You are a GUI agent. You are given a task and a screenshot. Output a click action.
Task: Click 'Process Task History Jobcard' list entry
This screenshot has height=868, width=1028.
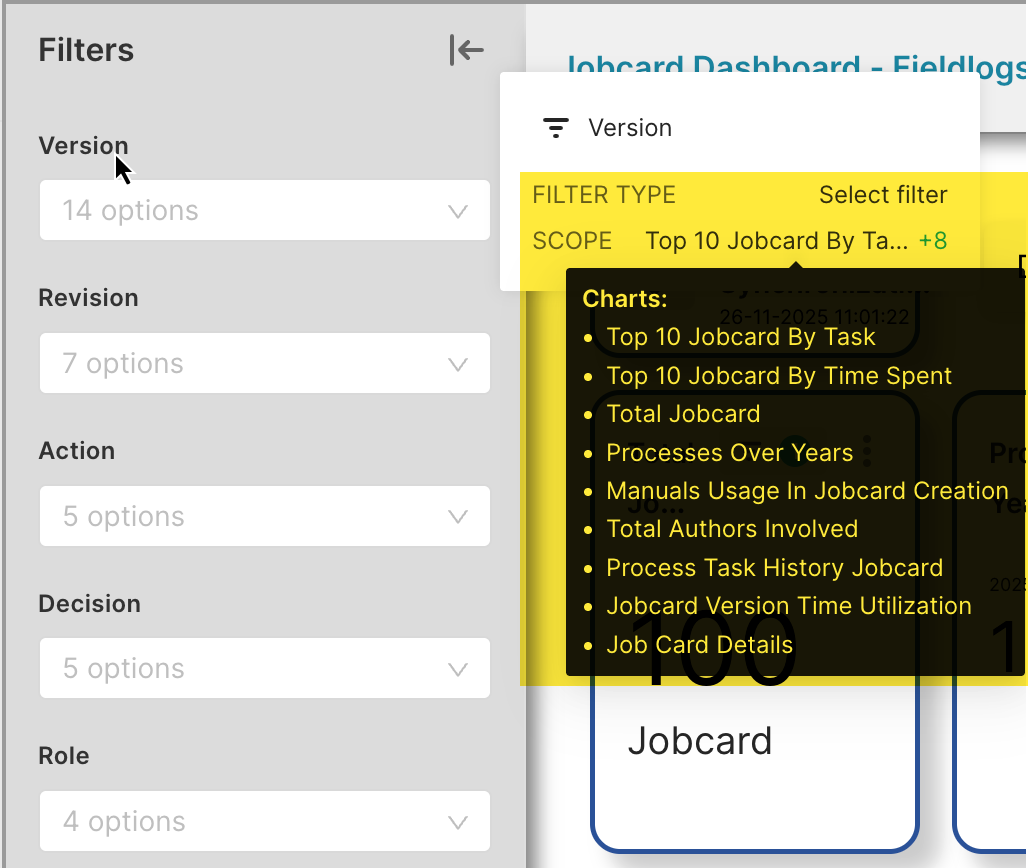774,568
